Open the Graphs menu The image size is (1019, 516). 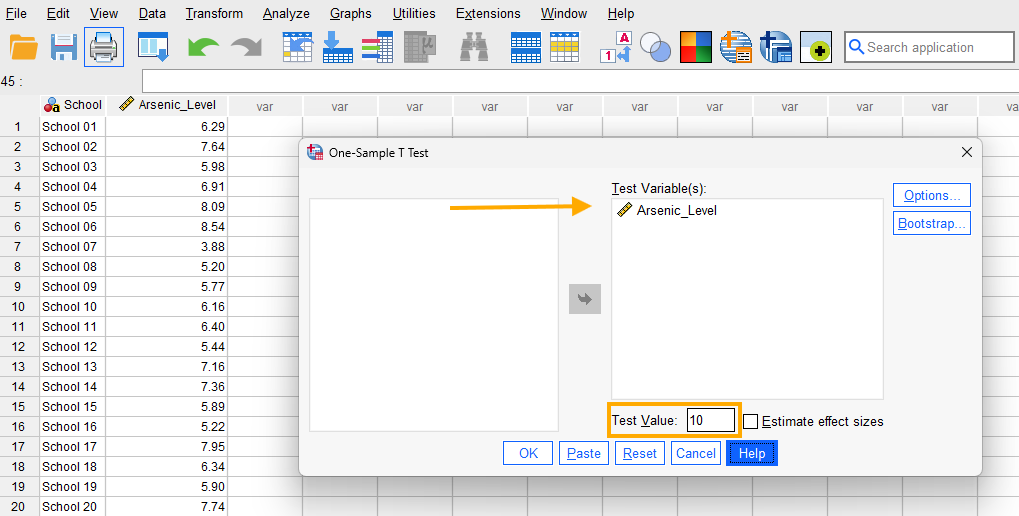[x=350, y=13]
